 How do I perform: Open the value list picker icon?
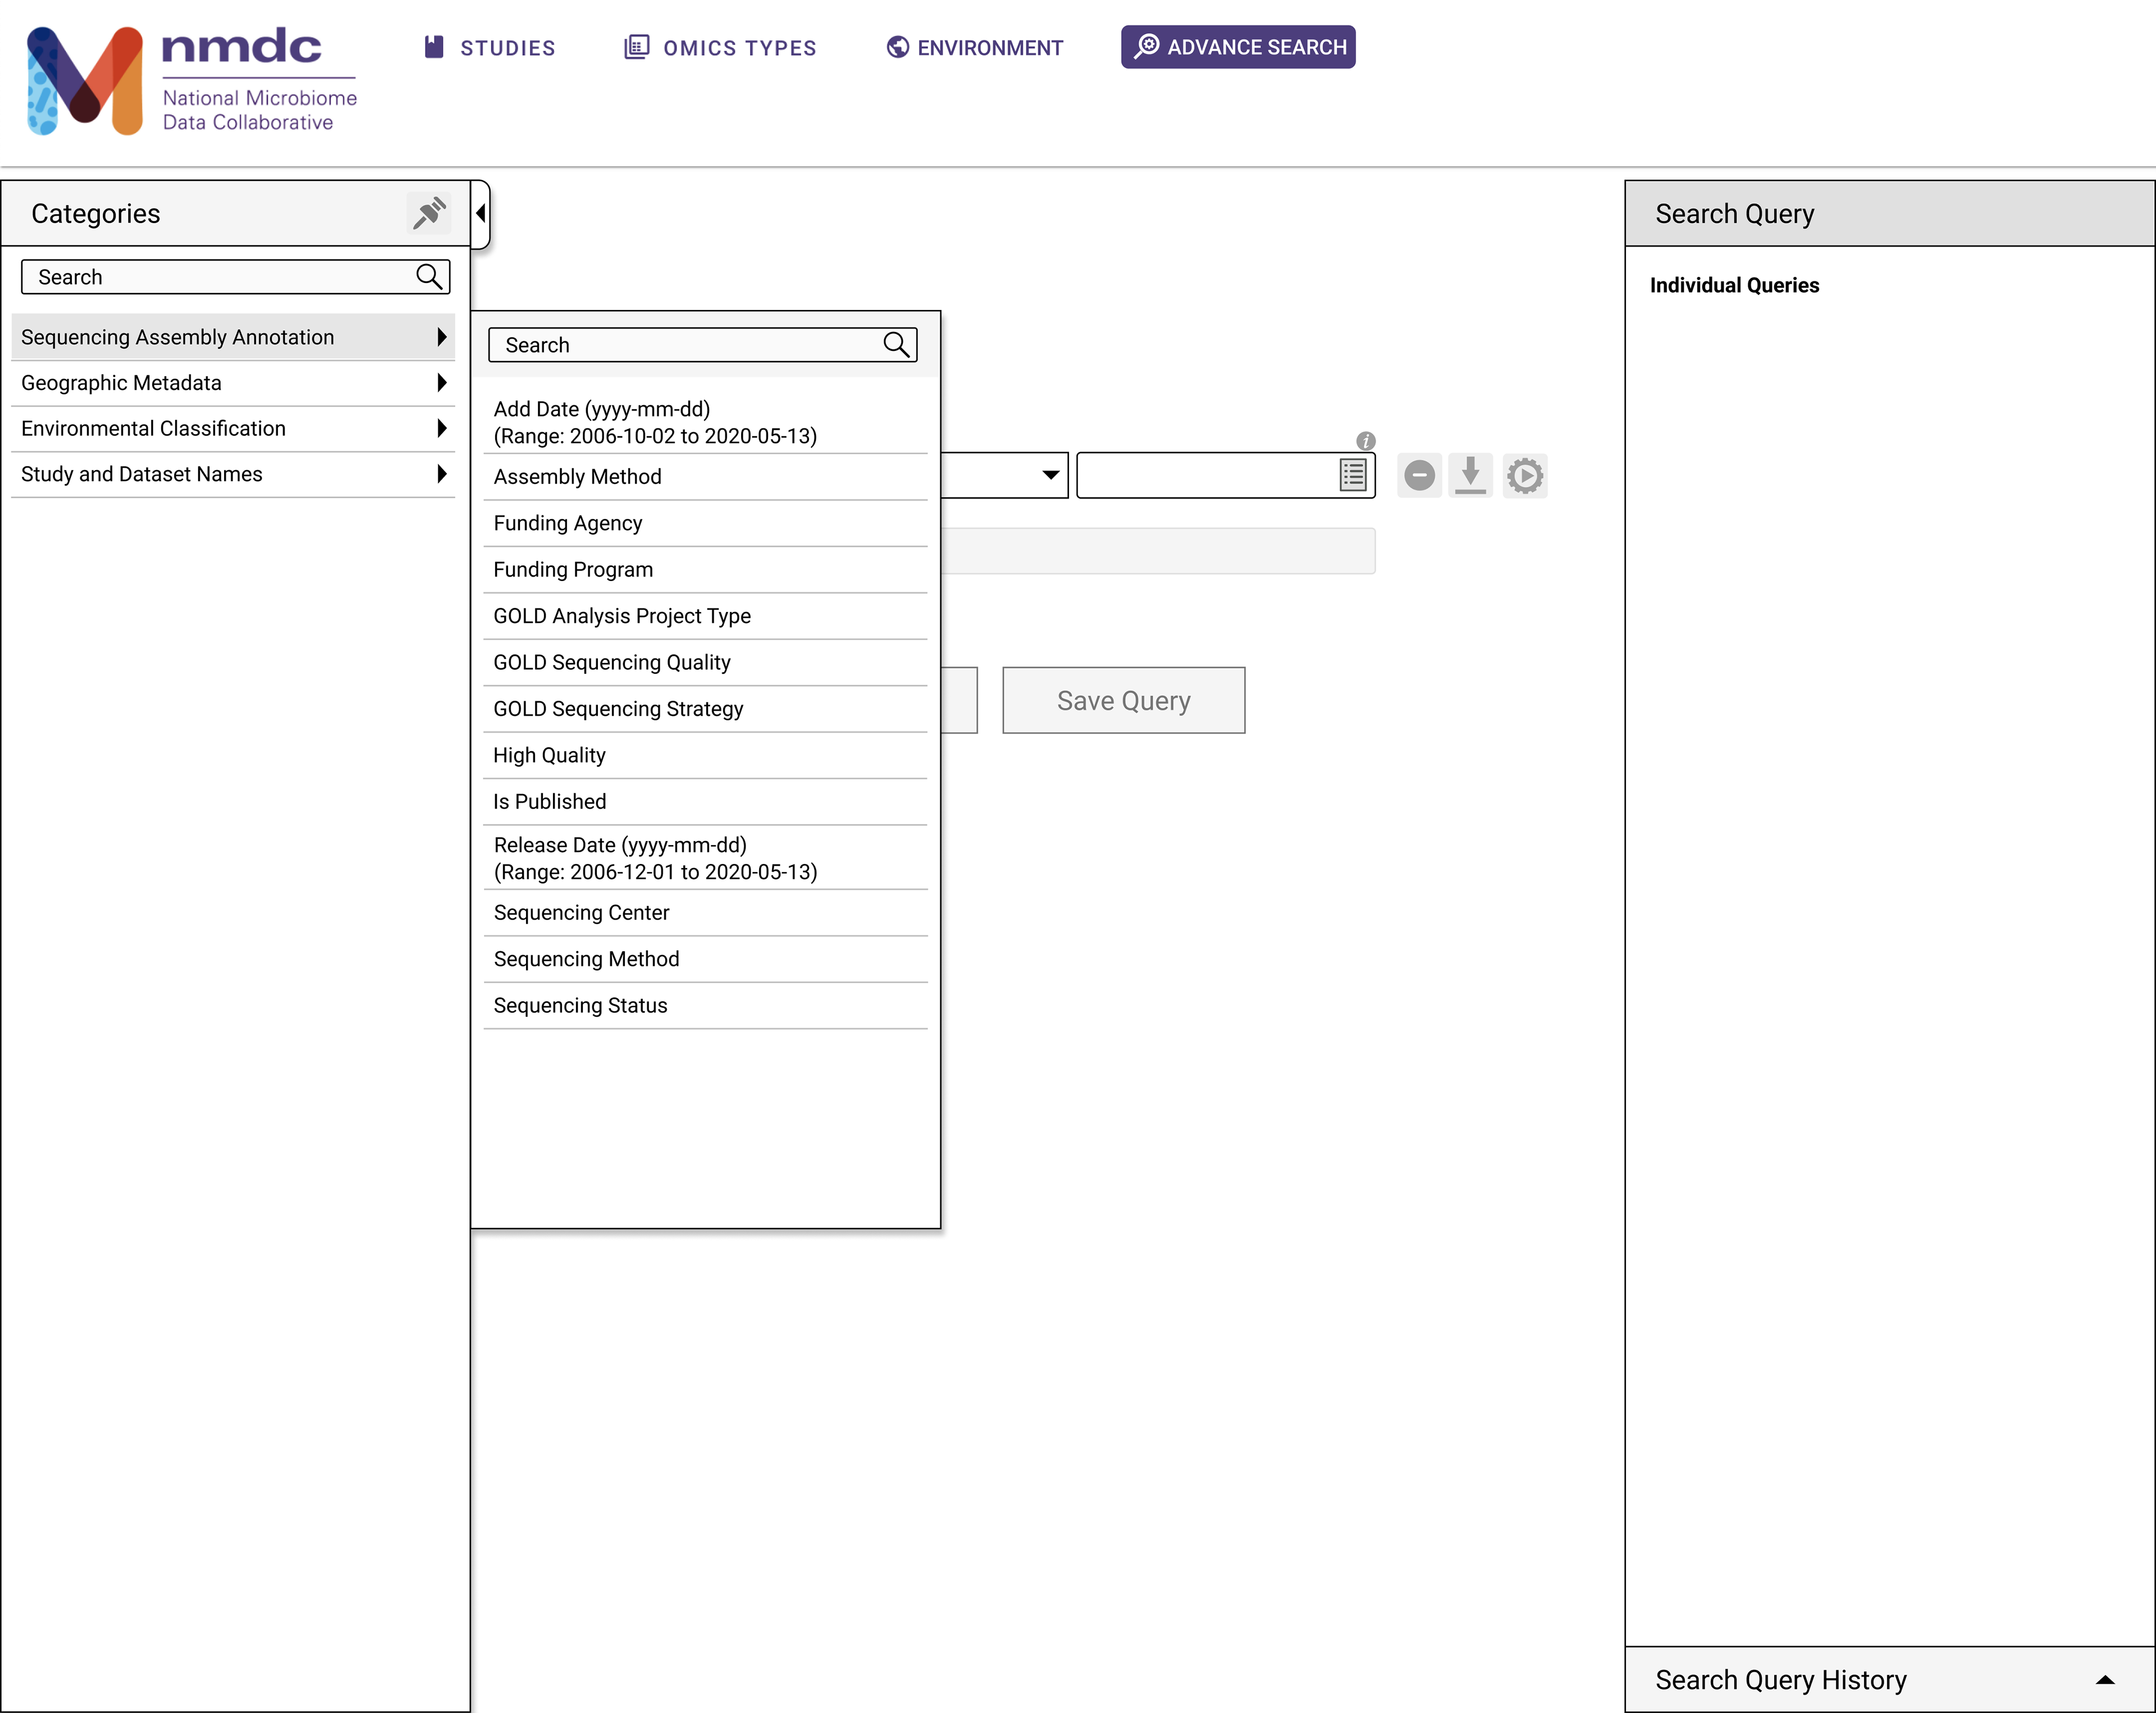tap(1352, 475)
